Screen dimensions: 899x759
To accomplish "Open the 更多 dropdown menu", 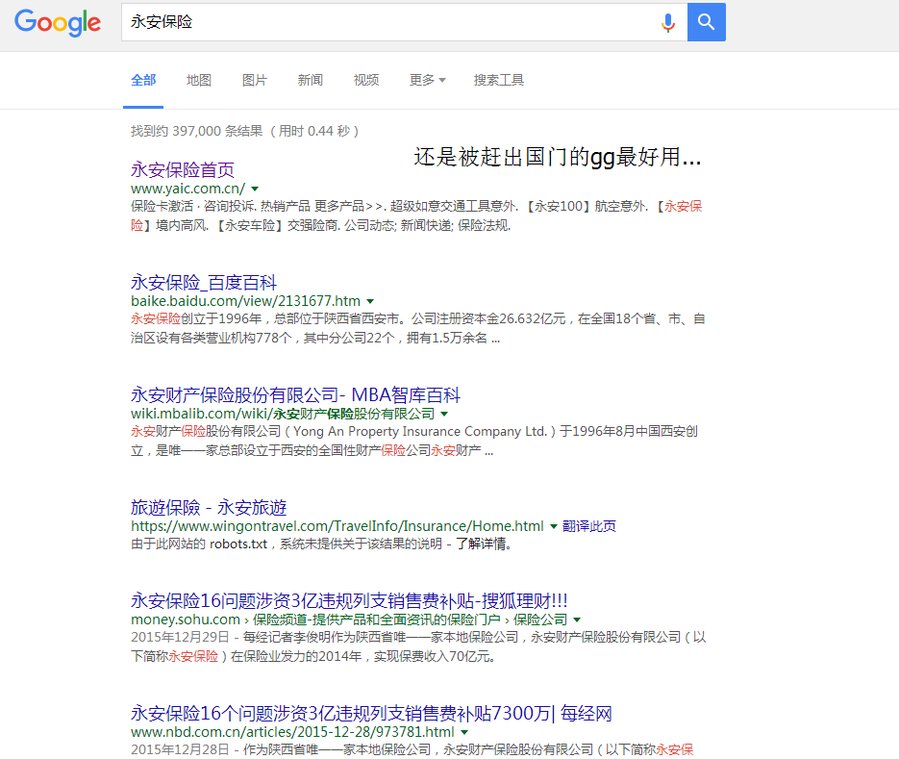I will [427, 80].
